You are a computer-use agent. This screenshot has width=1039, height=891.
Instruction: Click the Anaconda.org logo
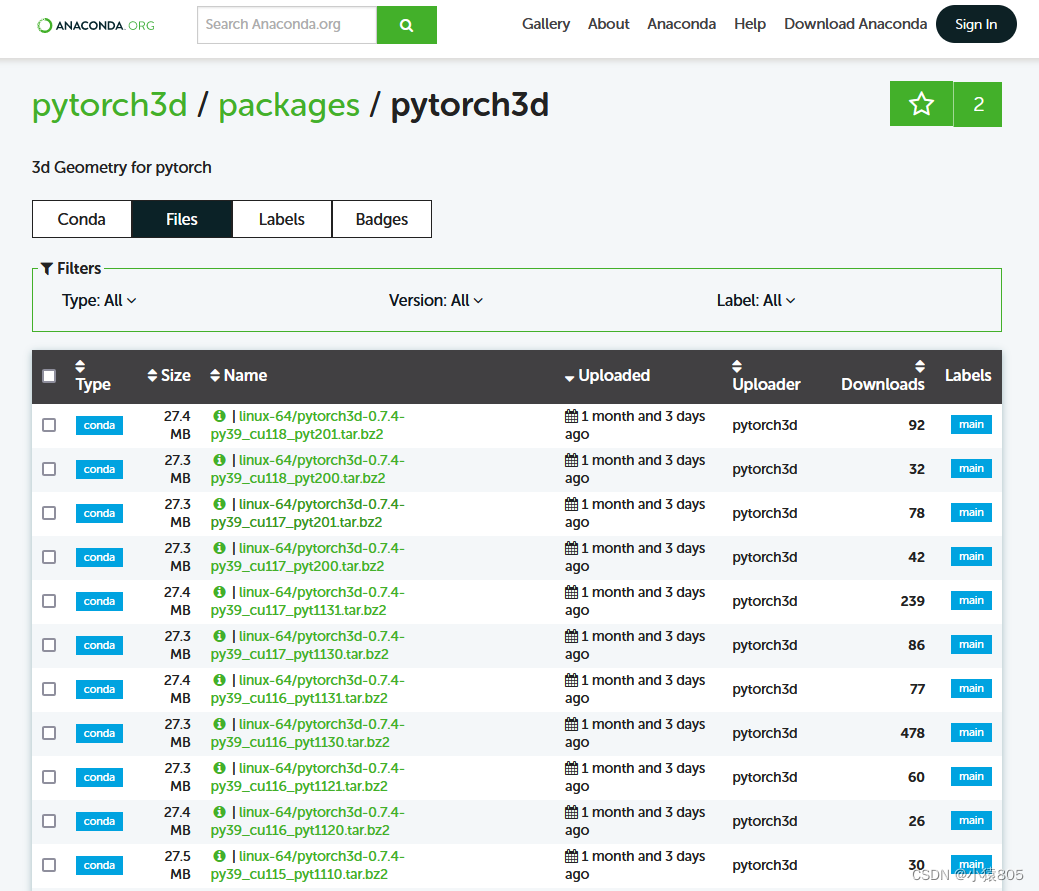tap(96, 25)
